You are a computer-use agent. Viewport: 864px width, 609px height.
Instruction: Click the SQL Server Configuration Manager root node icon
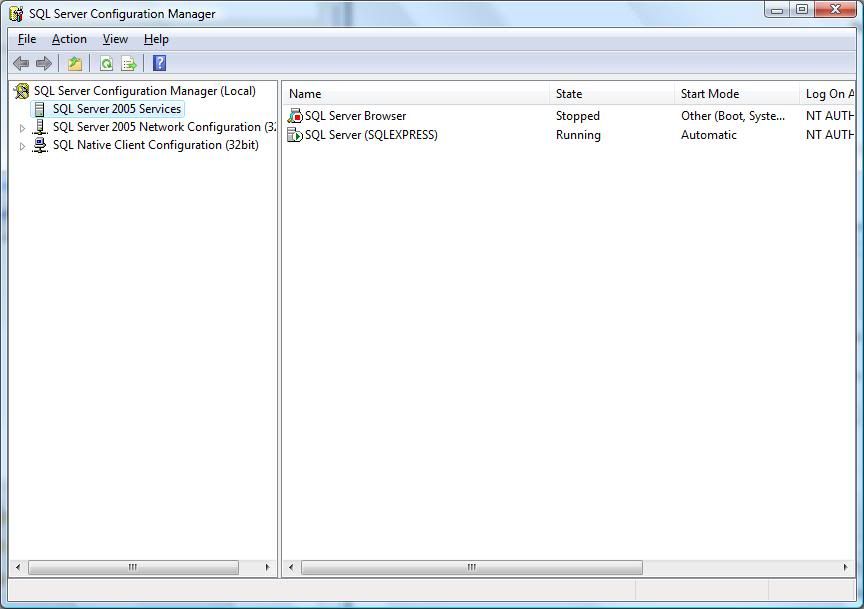click(22, 91)
